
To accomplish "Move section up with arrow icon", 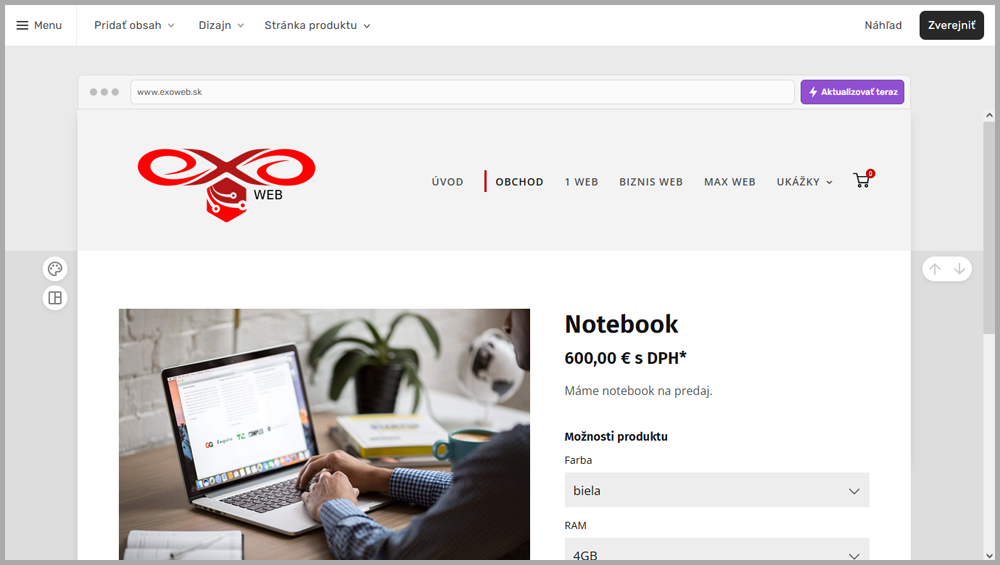I will (x=934, y=269).
